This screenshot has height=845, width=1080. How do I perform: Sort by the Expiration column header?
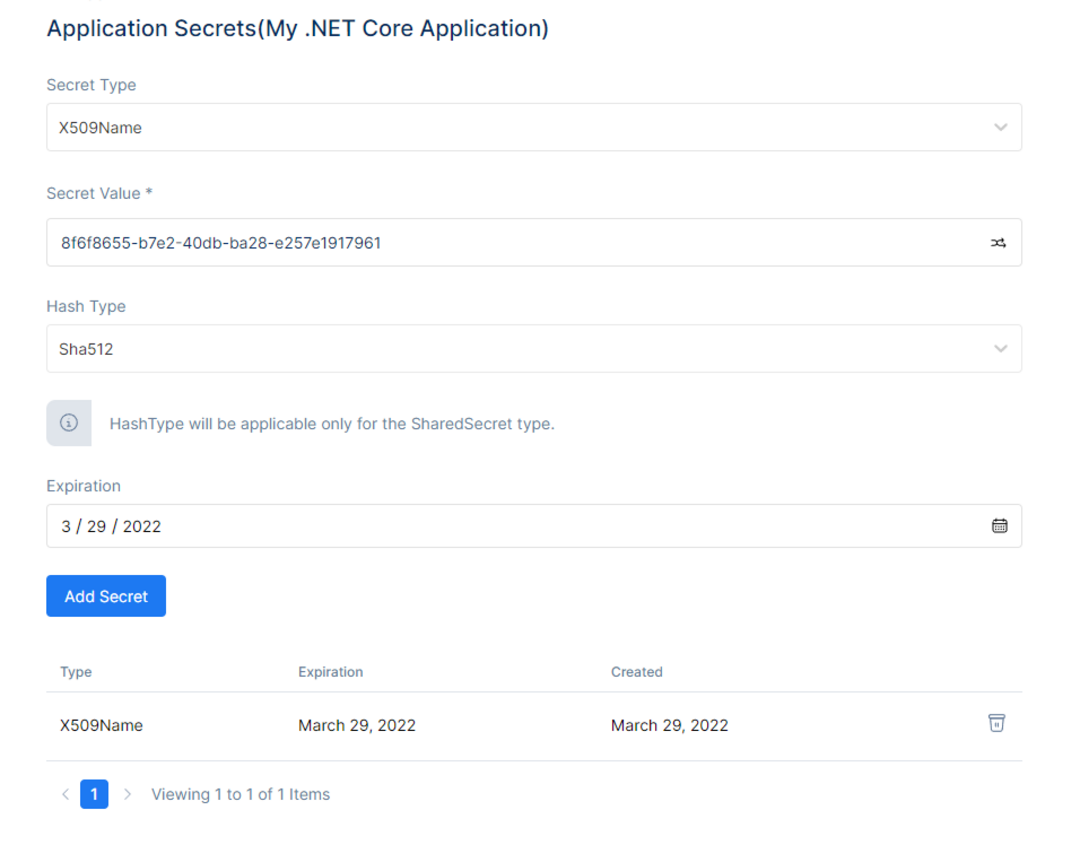(x=331, y=672)
